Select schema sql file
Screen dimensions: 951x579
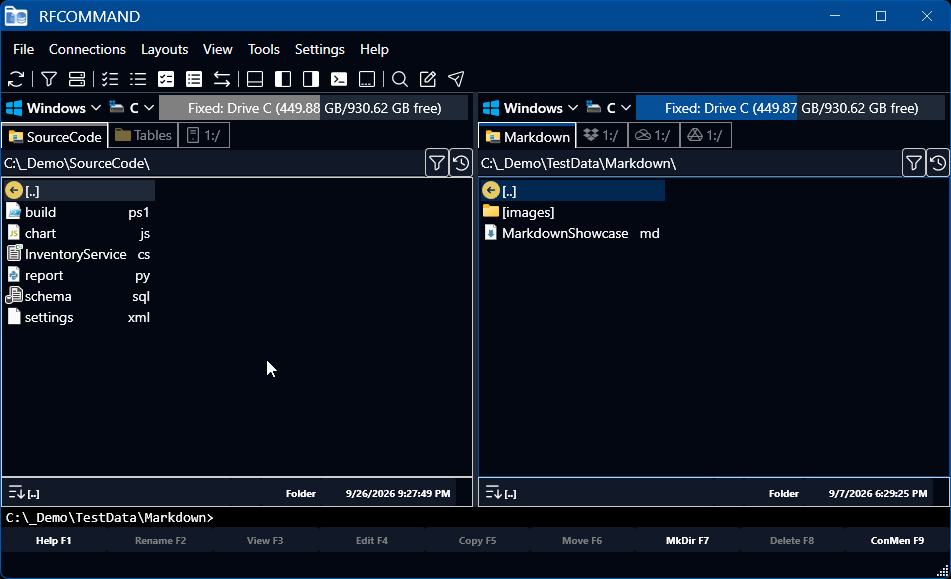click(x=79, y=296)
